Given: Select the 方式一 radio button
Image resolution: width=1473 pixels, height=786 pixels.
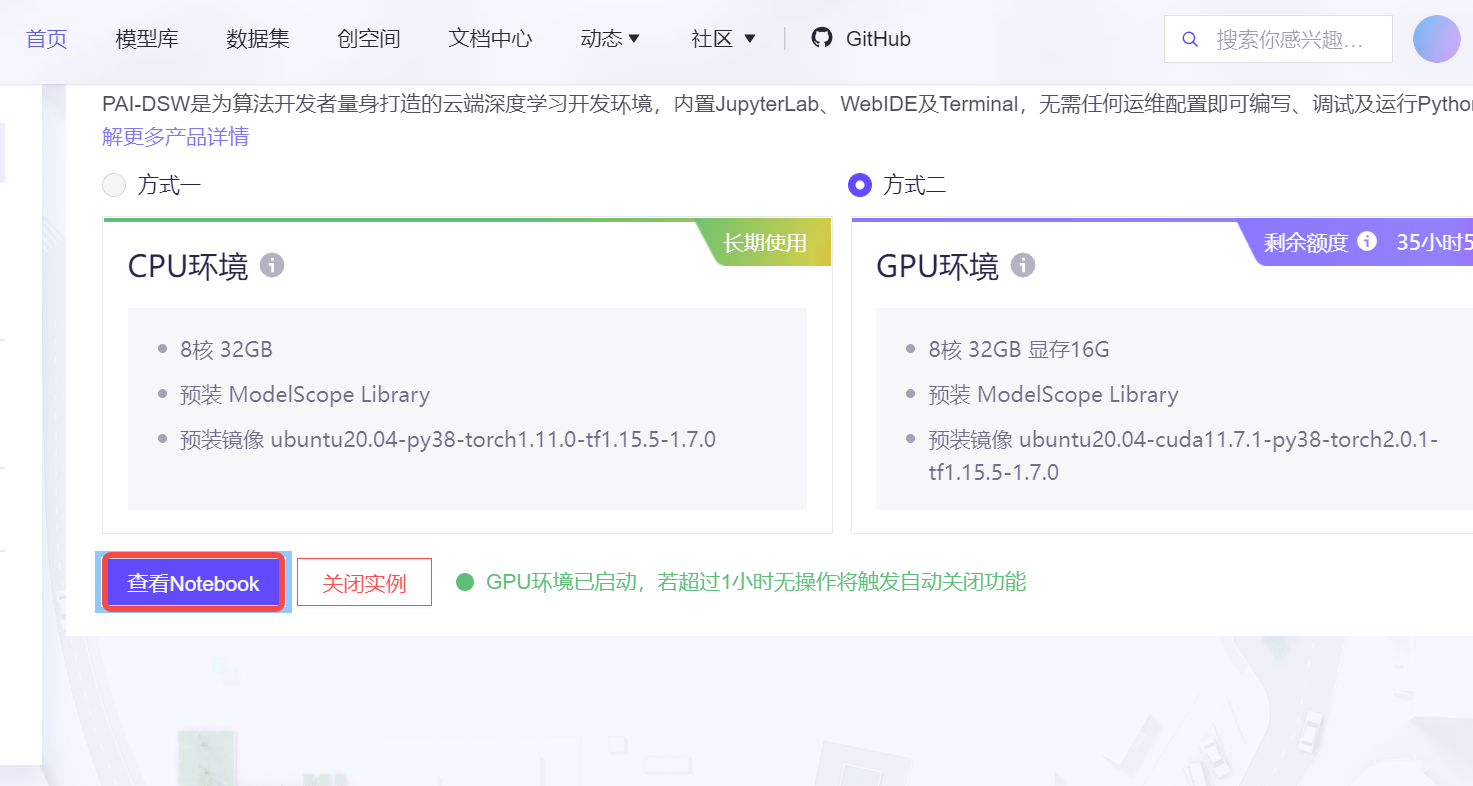Looking at the screenshot, I should pos(115,185).
